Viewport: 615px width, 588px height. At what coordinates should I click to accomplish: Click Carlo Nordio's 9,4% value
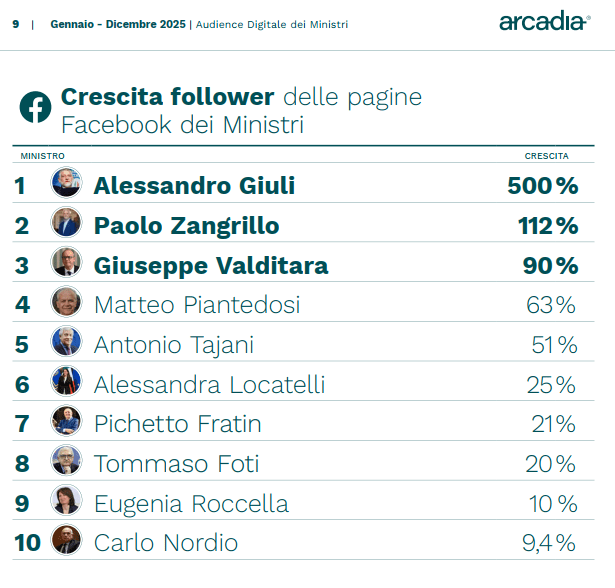550,543
